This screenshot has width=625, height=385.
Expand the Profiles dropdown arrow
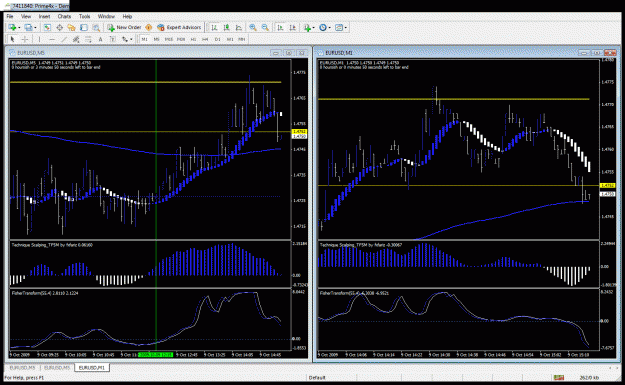click(x=35, y=28)
